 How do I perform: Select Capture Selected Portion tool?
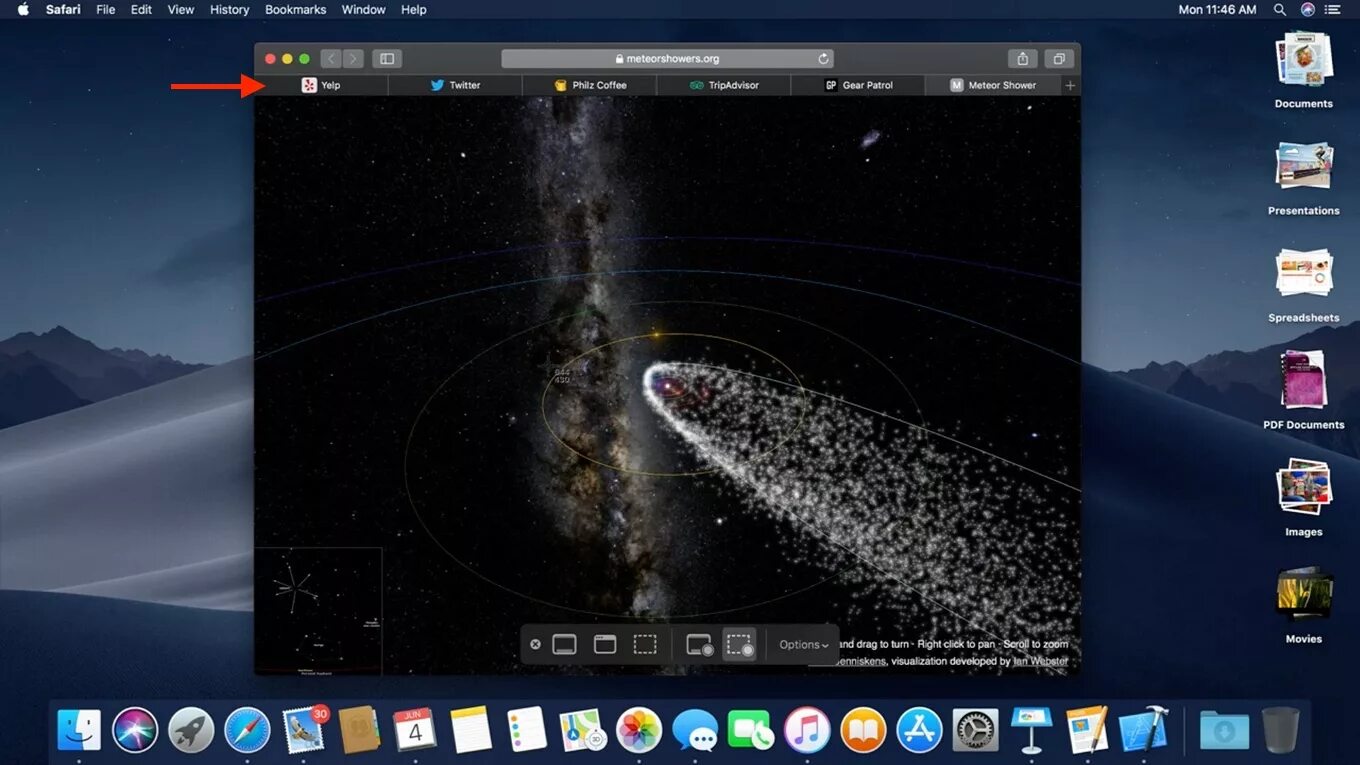click(646, 644)
